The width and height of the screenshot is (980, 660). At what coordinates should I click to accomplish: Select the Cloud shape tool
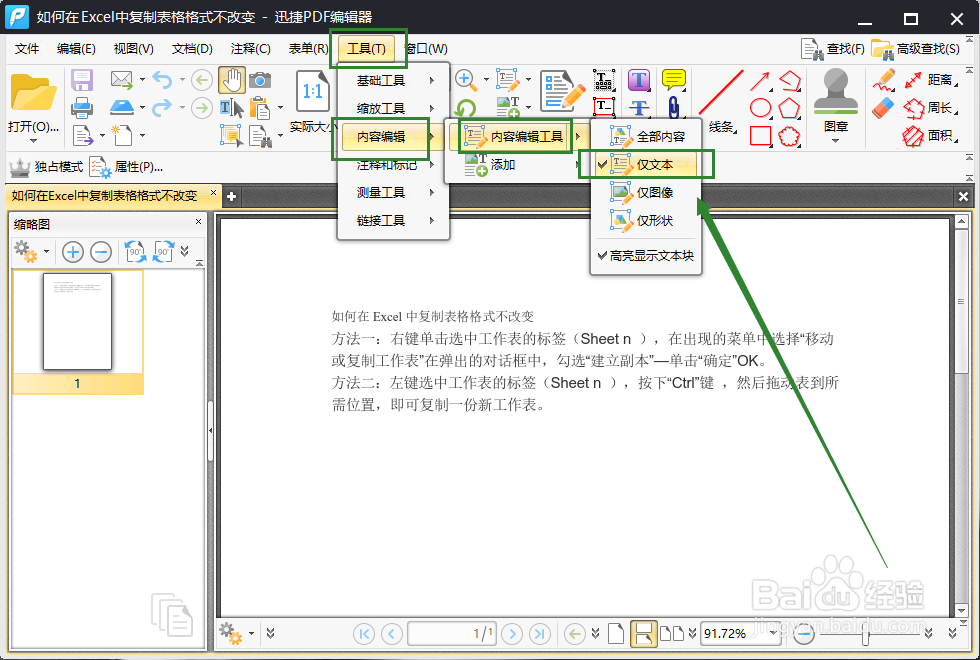pyautogui.click(x=789, y=136)
